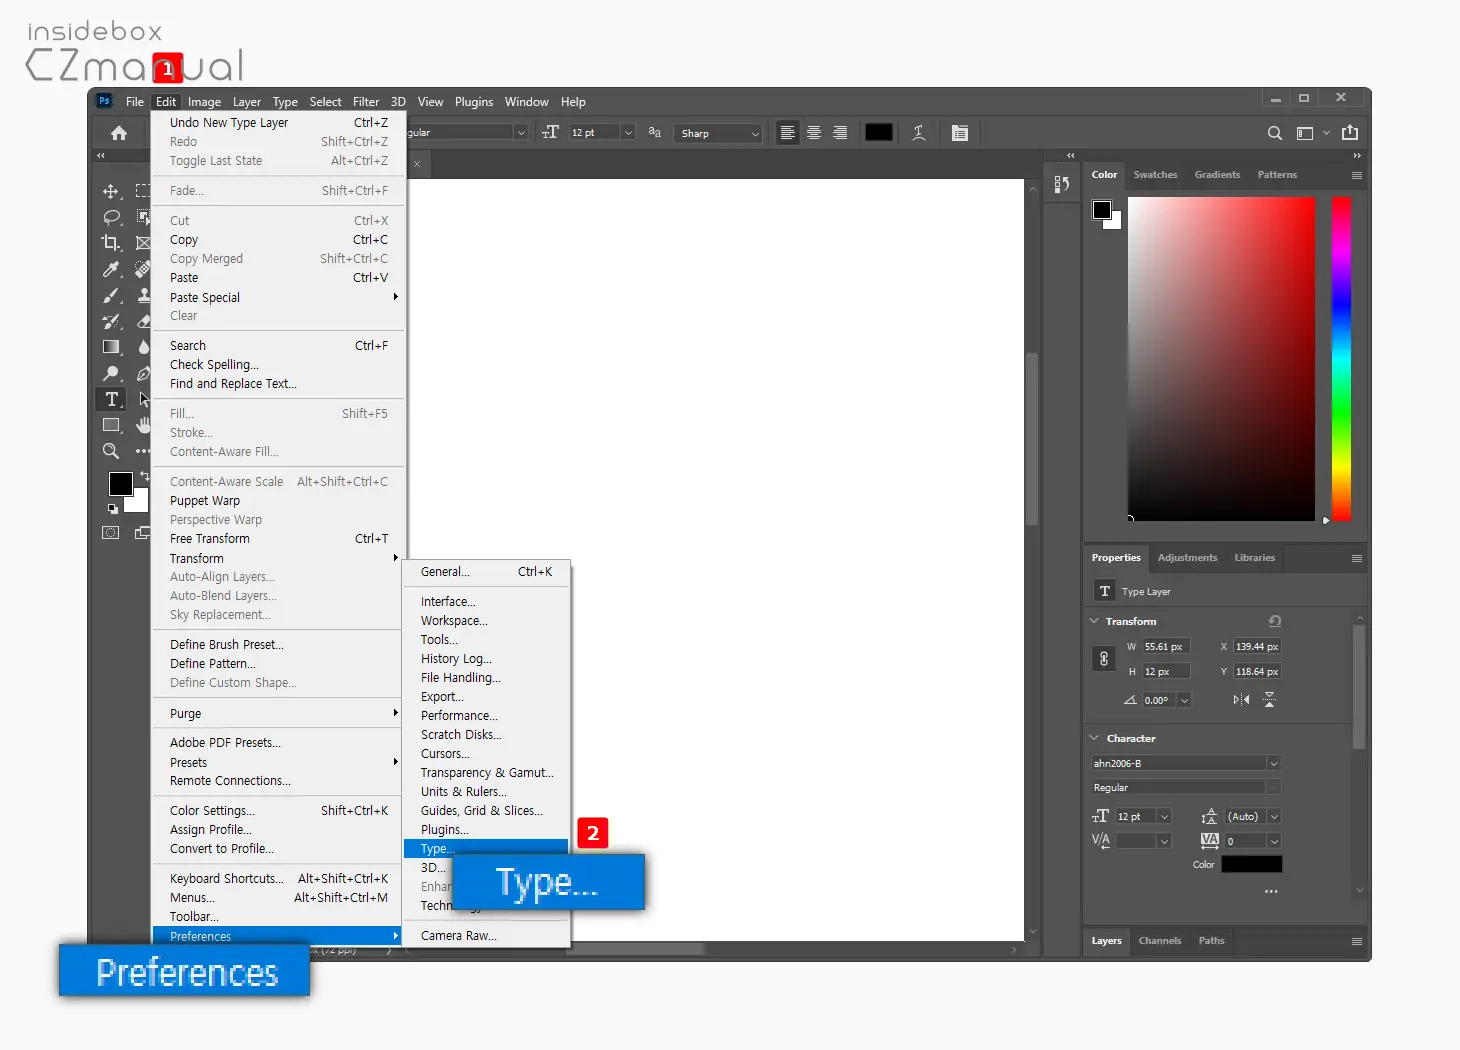Open the search icon in options bar

pos(1274,133)
